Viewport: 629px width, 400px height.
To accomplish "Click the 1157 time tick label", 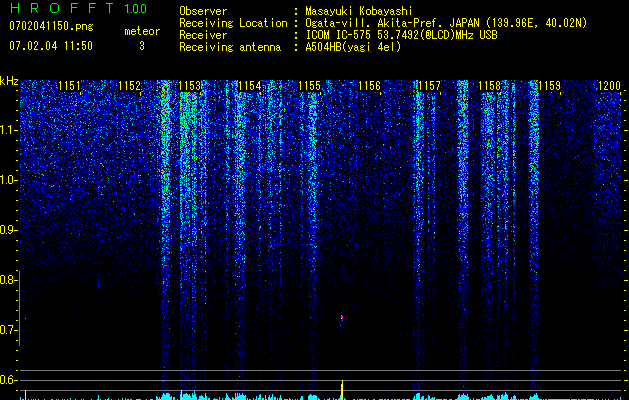I will point(429,86).
